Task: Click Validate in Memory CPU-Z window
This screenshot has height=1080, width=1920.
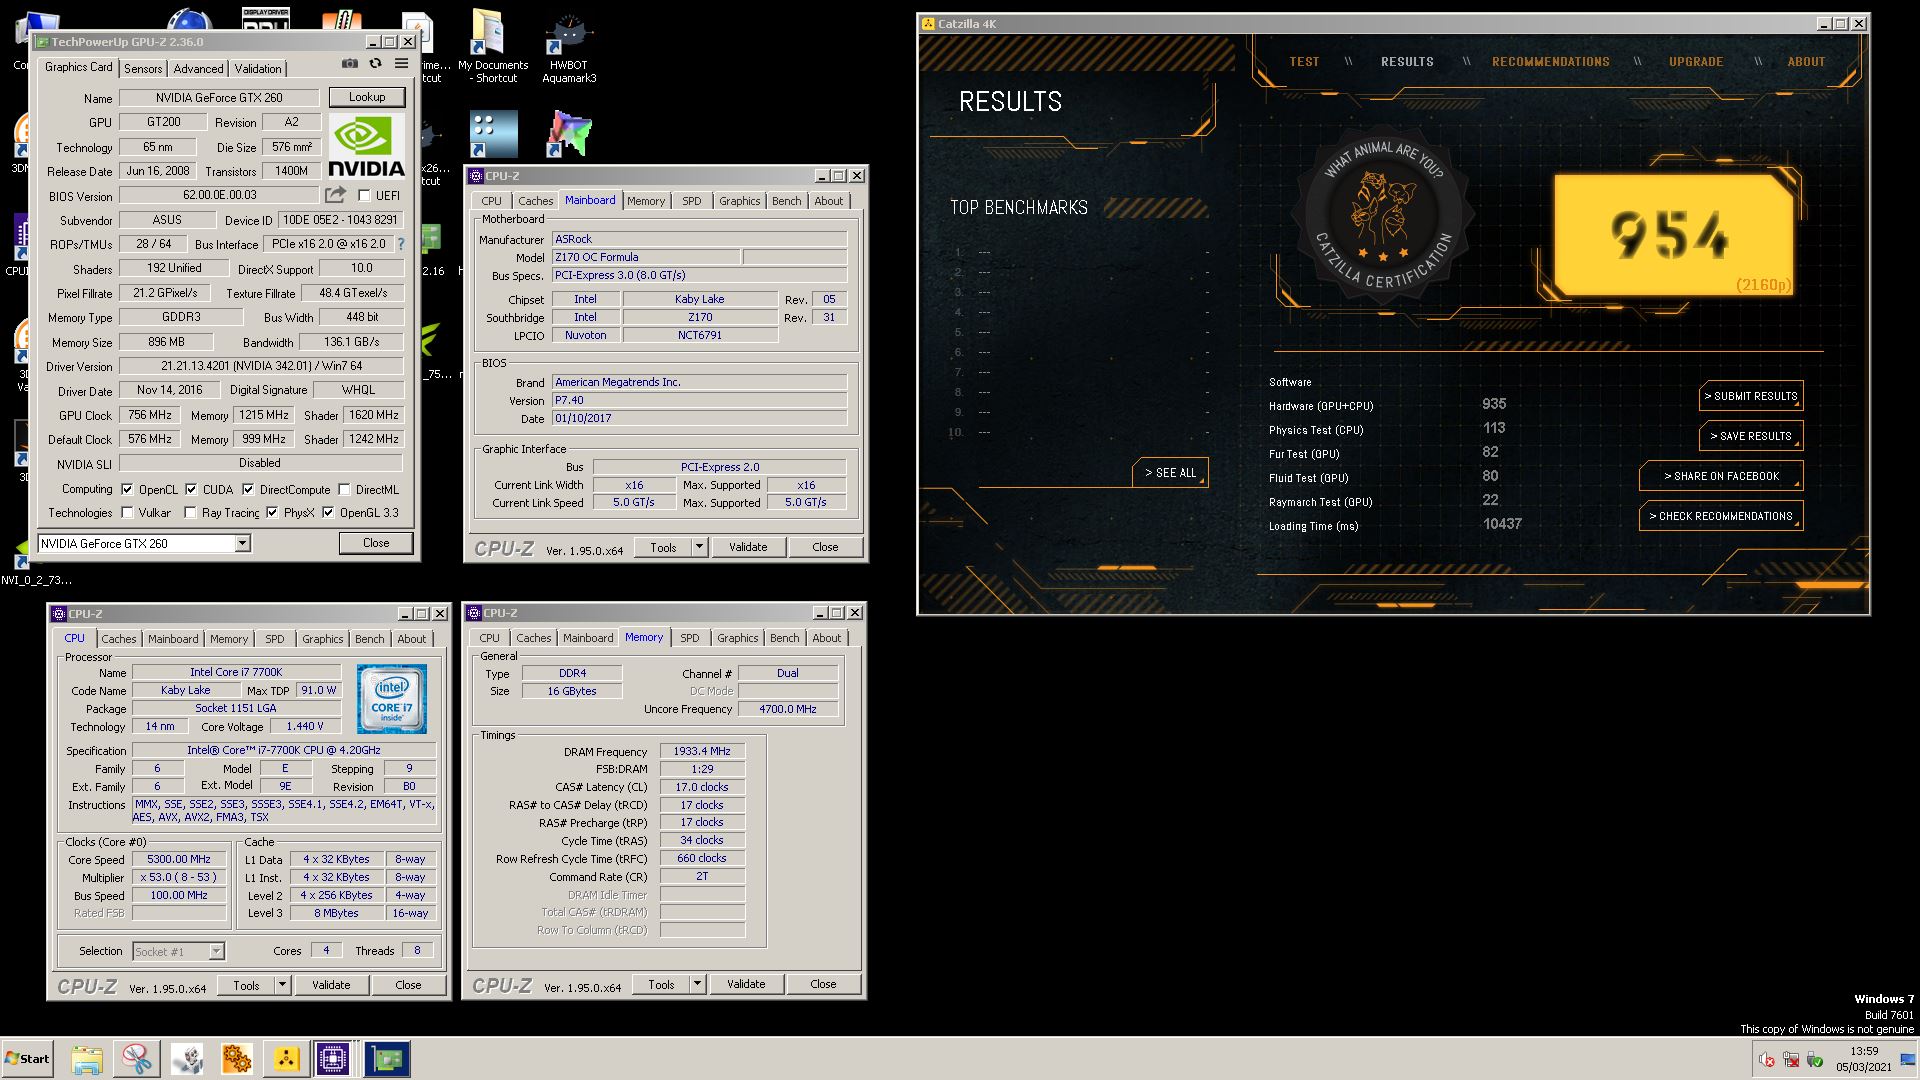Action: click(x=746, y=984)
